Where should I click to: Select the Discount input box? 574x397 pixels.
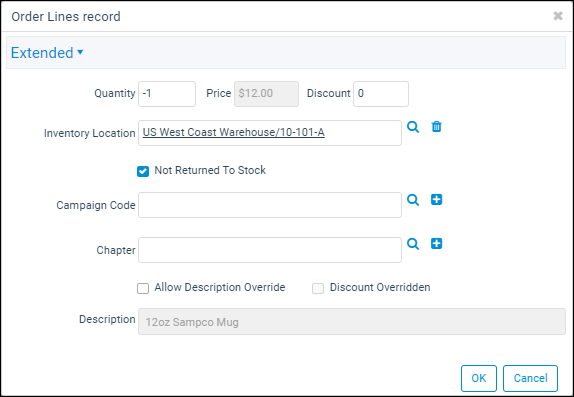tap(381, 94)
